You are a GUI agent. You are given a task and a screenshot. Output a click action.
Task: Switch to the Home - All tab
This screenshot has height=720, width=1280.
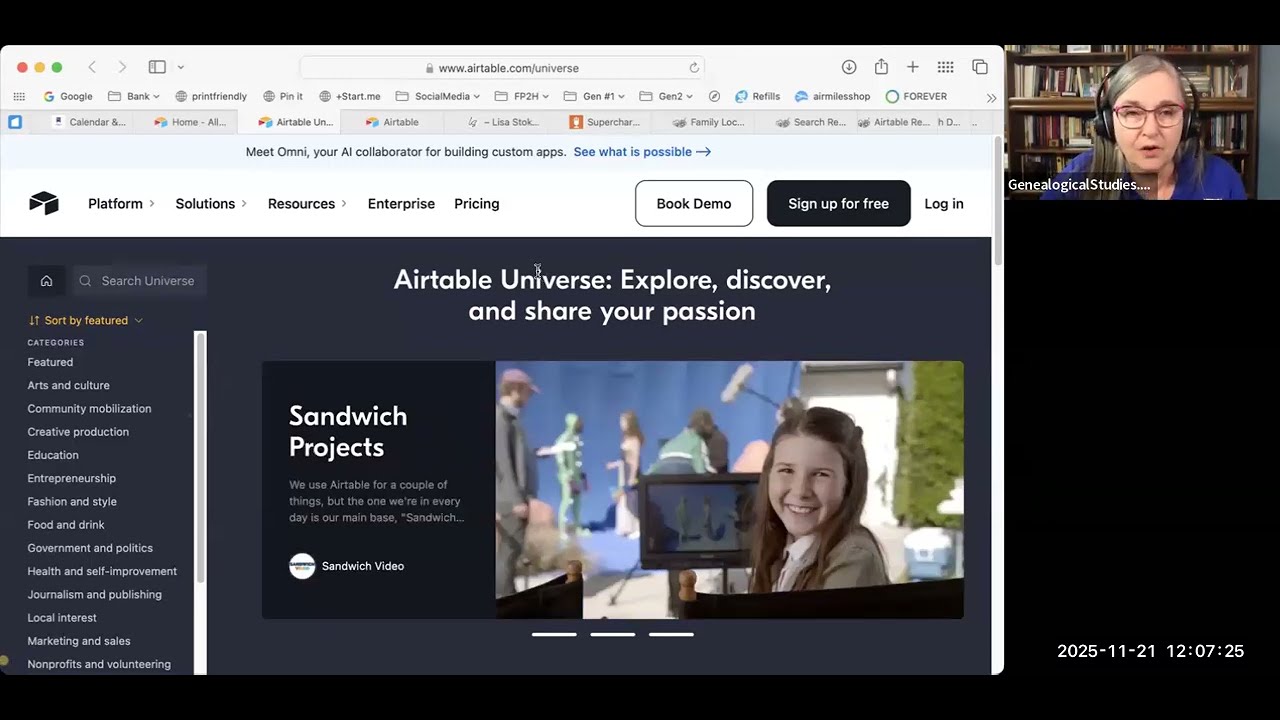pos(190,122)
